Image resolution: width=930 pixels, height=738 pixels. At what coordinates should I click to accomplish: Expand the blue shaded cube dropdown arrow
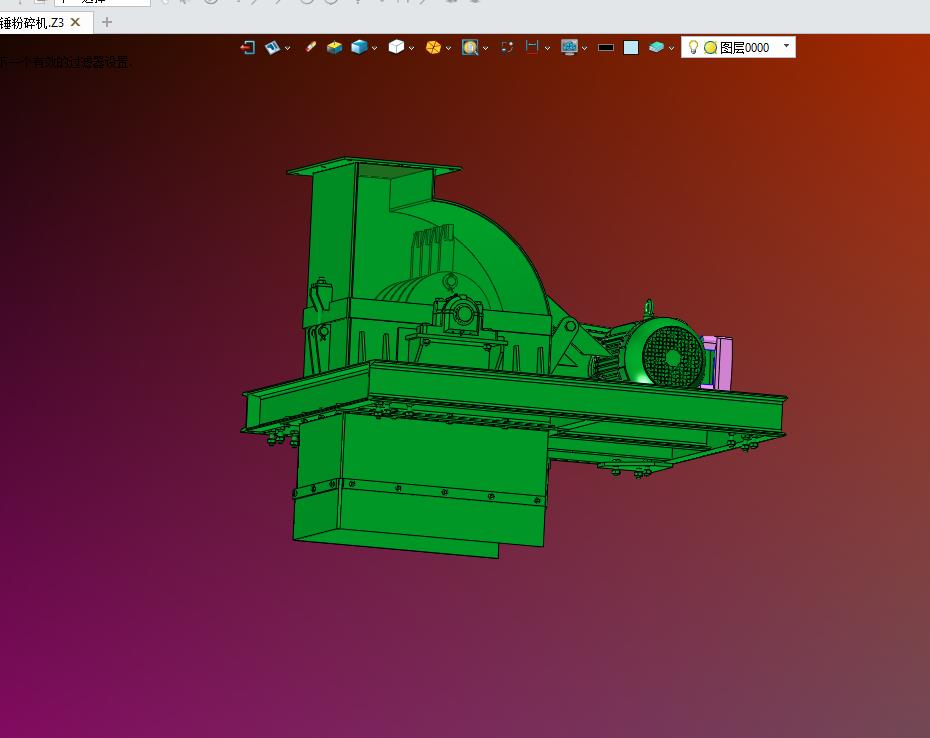(x=374, y=48)
